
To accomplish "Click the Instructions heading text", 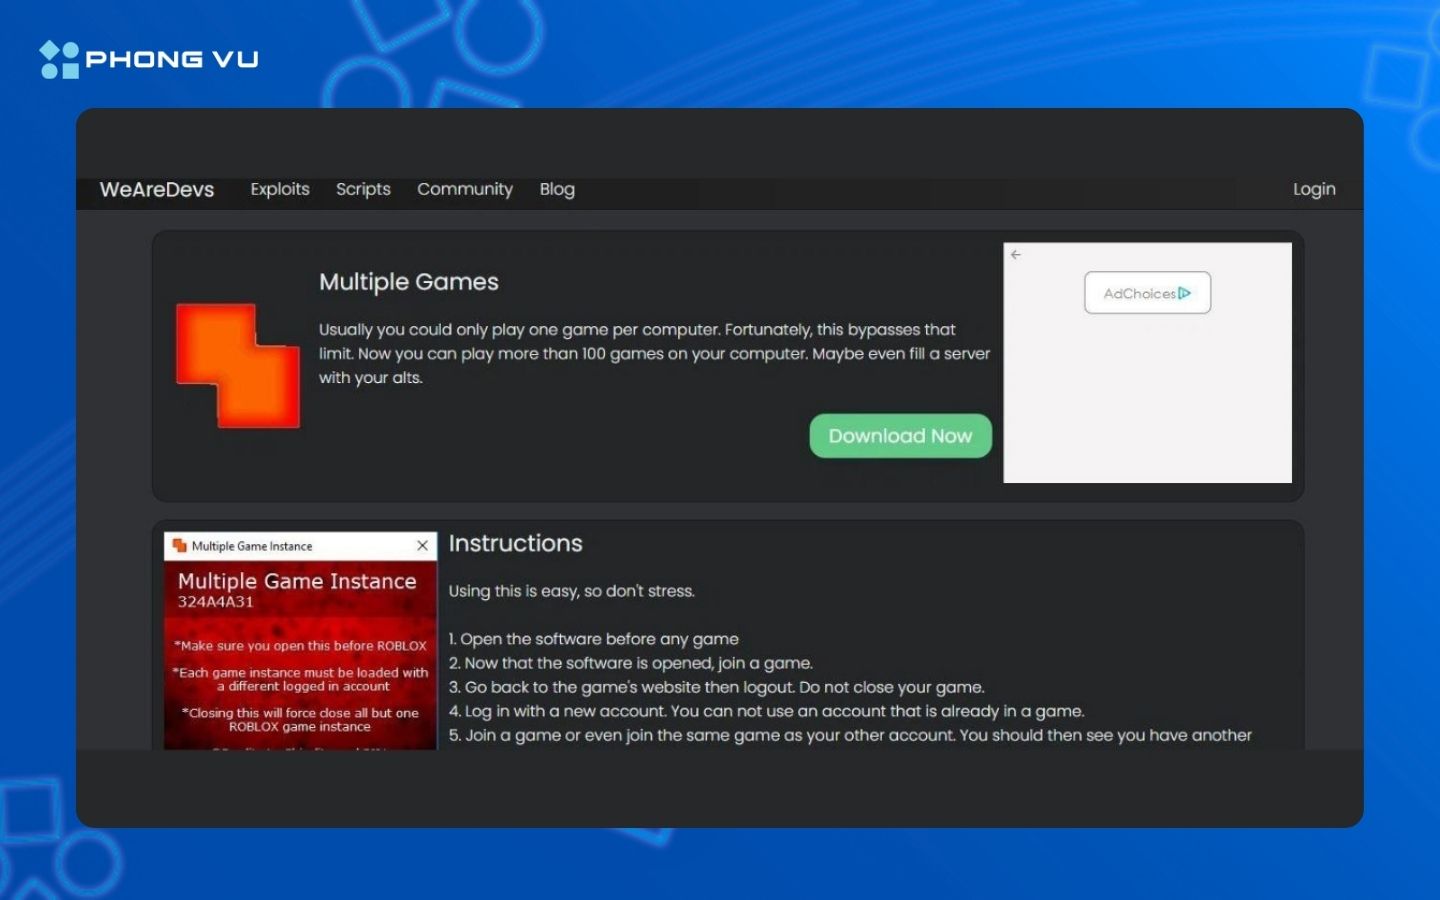I will click(x=515, y=543).
